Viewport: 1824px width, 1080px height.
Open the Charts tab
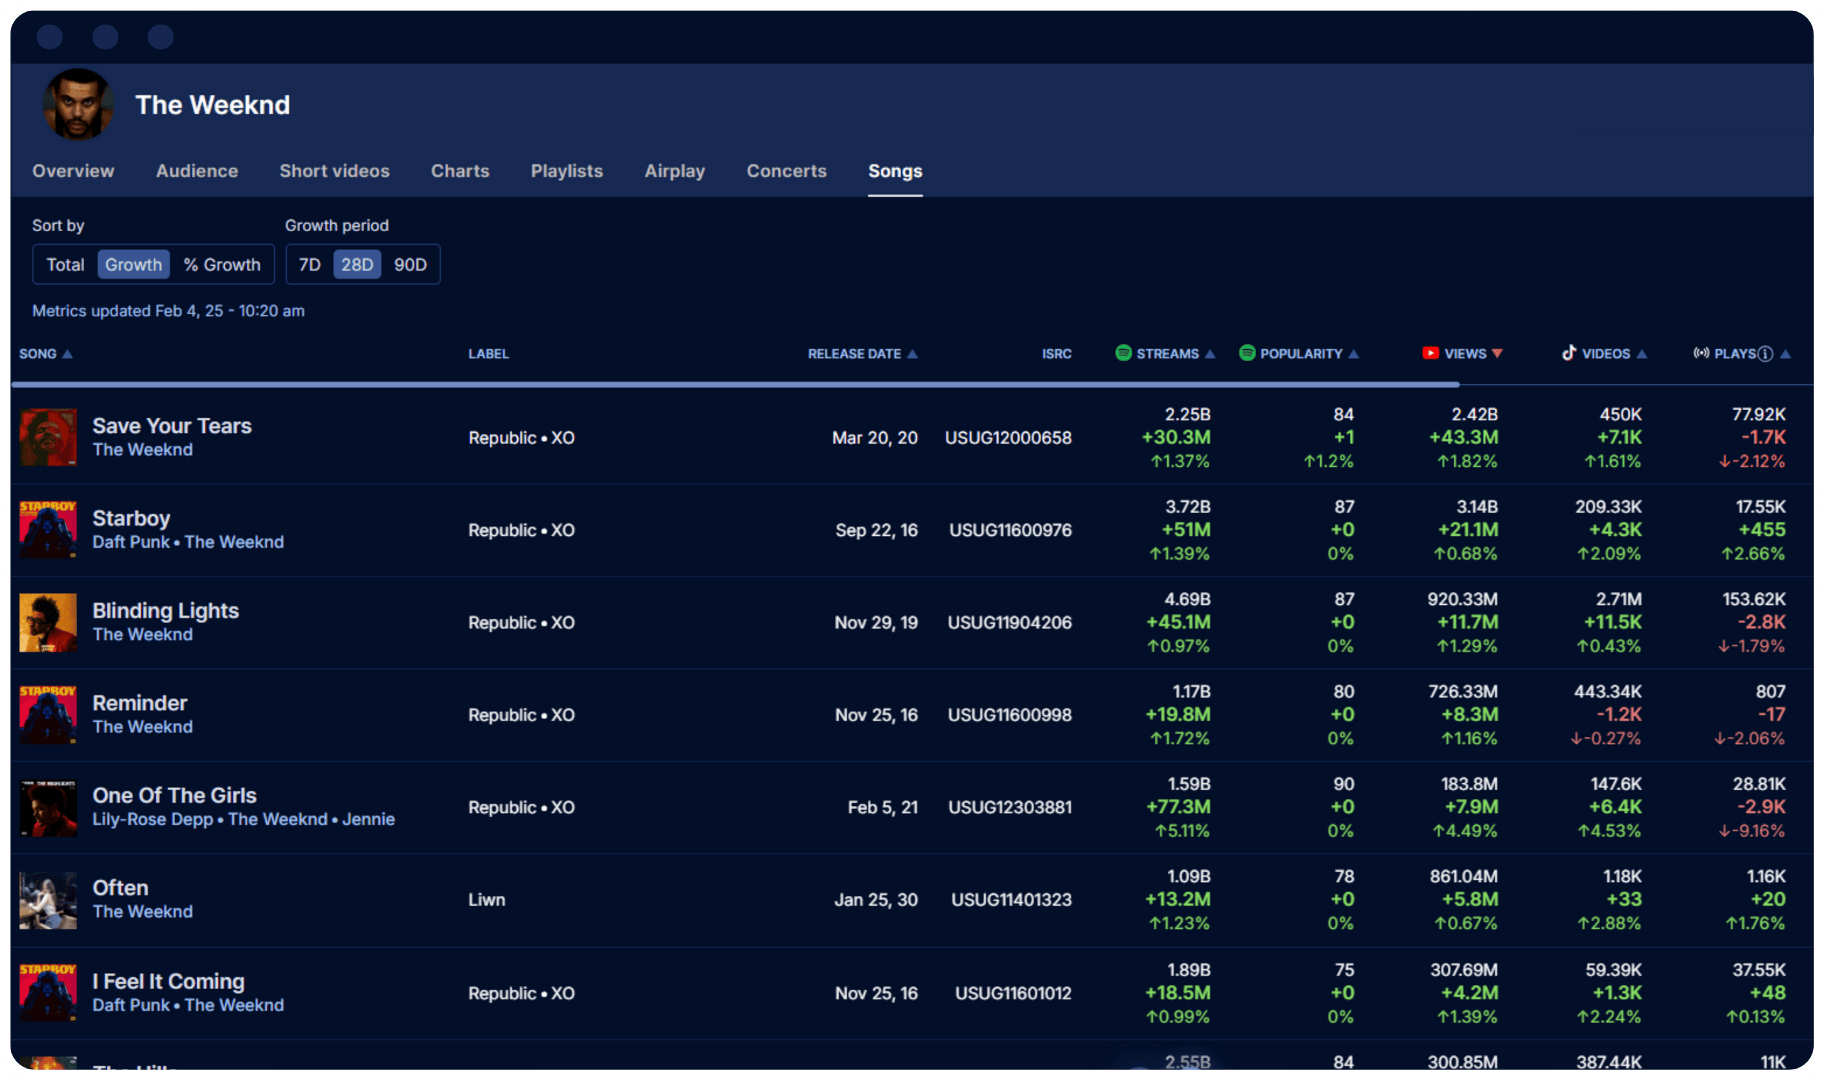coord(460,171)
